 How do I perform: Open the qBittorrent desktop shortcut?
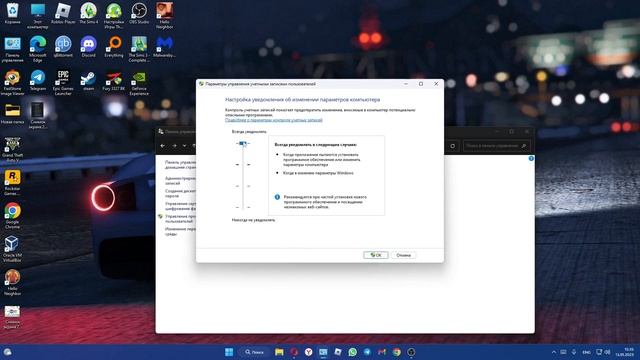(63, 47)
